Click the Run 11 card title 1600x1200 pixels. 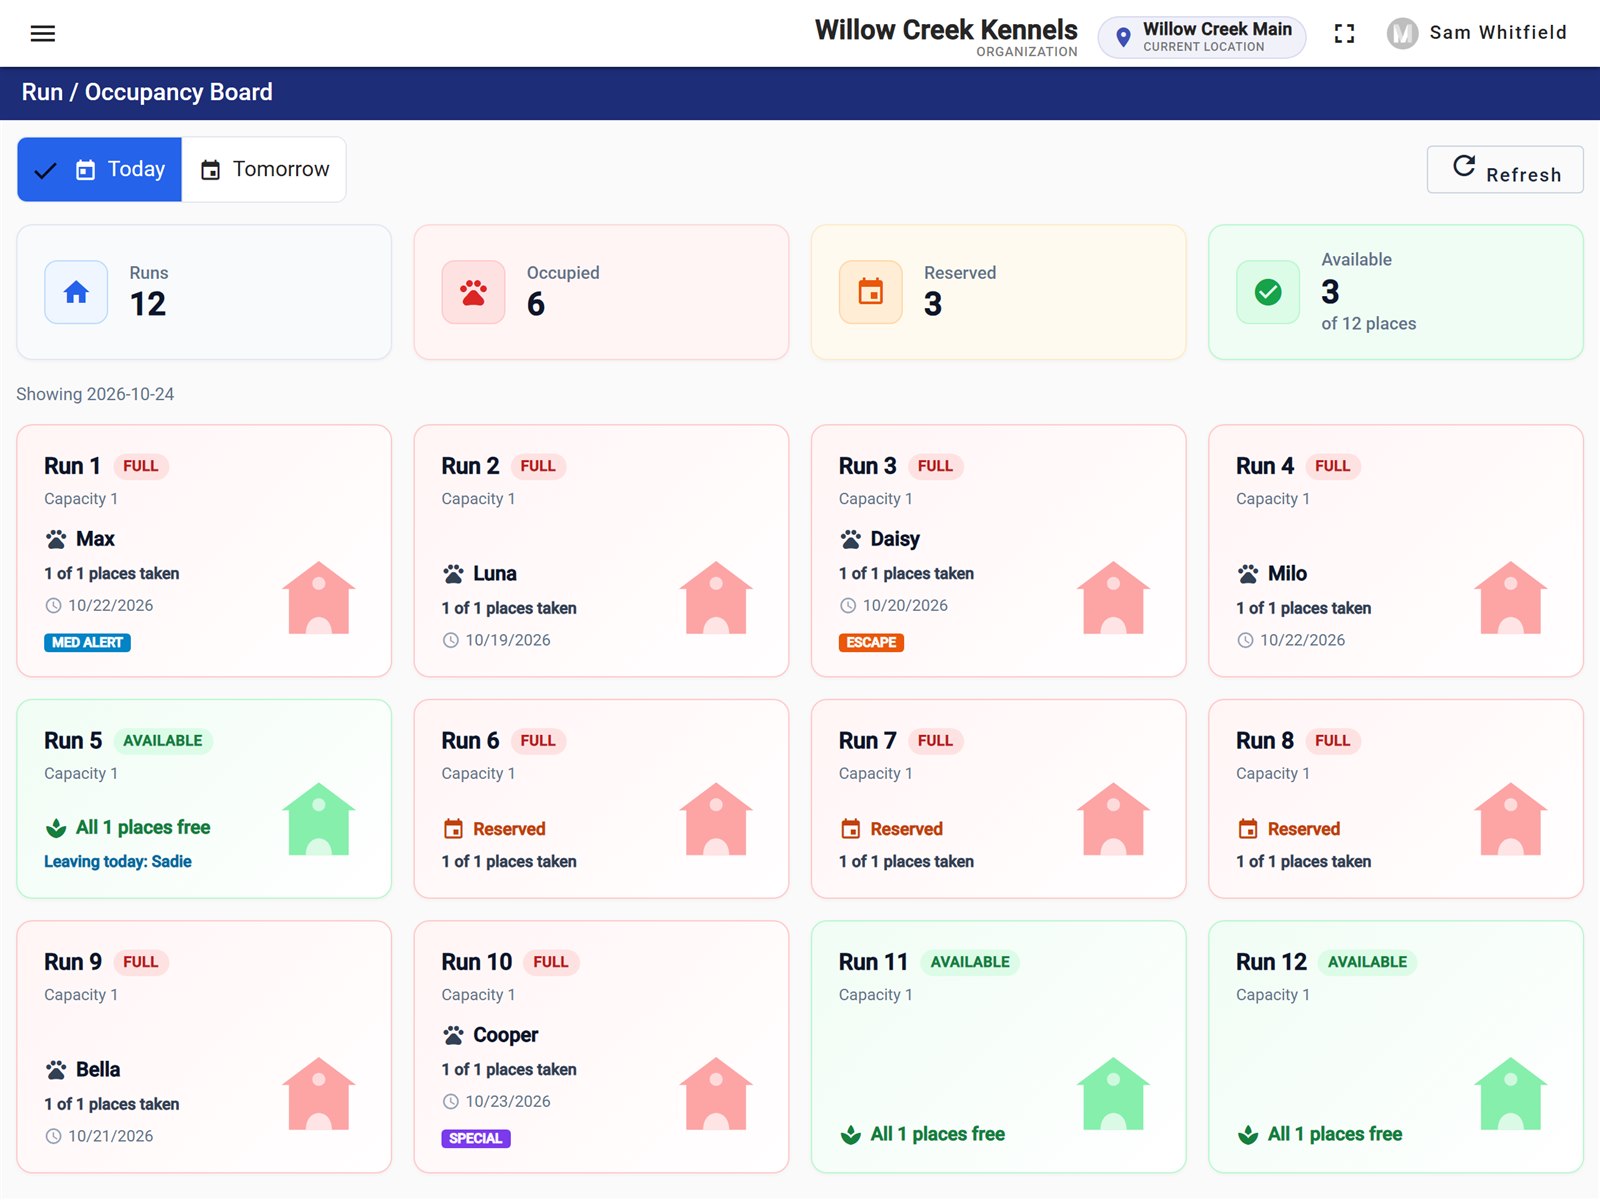[873, 962]
